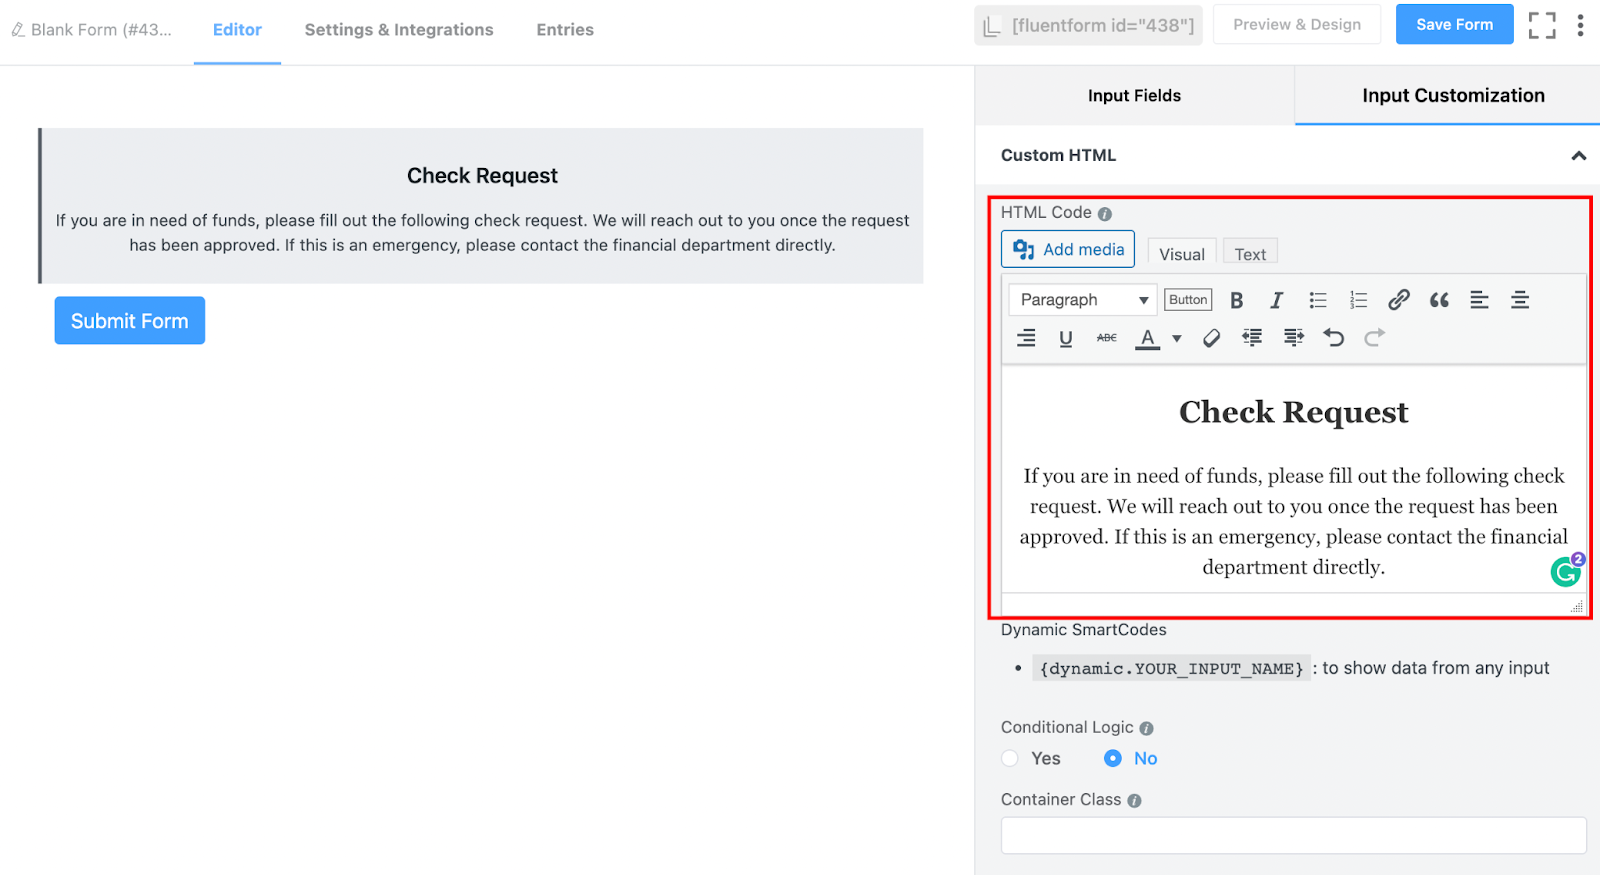The width and height of the screenshot is (1600, 875).
Task: Open the Paragraph format dropdown
Action: [x=1083, y=300]
